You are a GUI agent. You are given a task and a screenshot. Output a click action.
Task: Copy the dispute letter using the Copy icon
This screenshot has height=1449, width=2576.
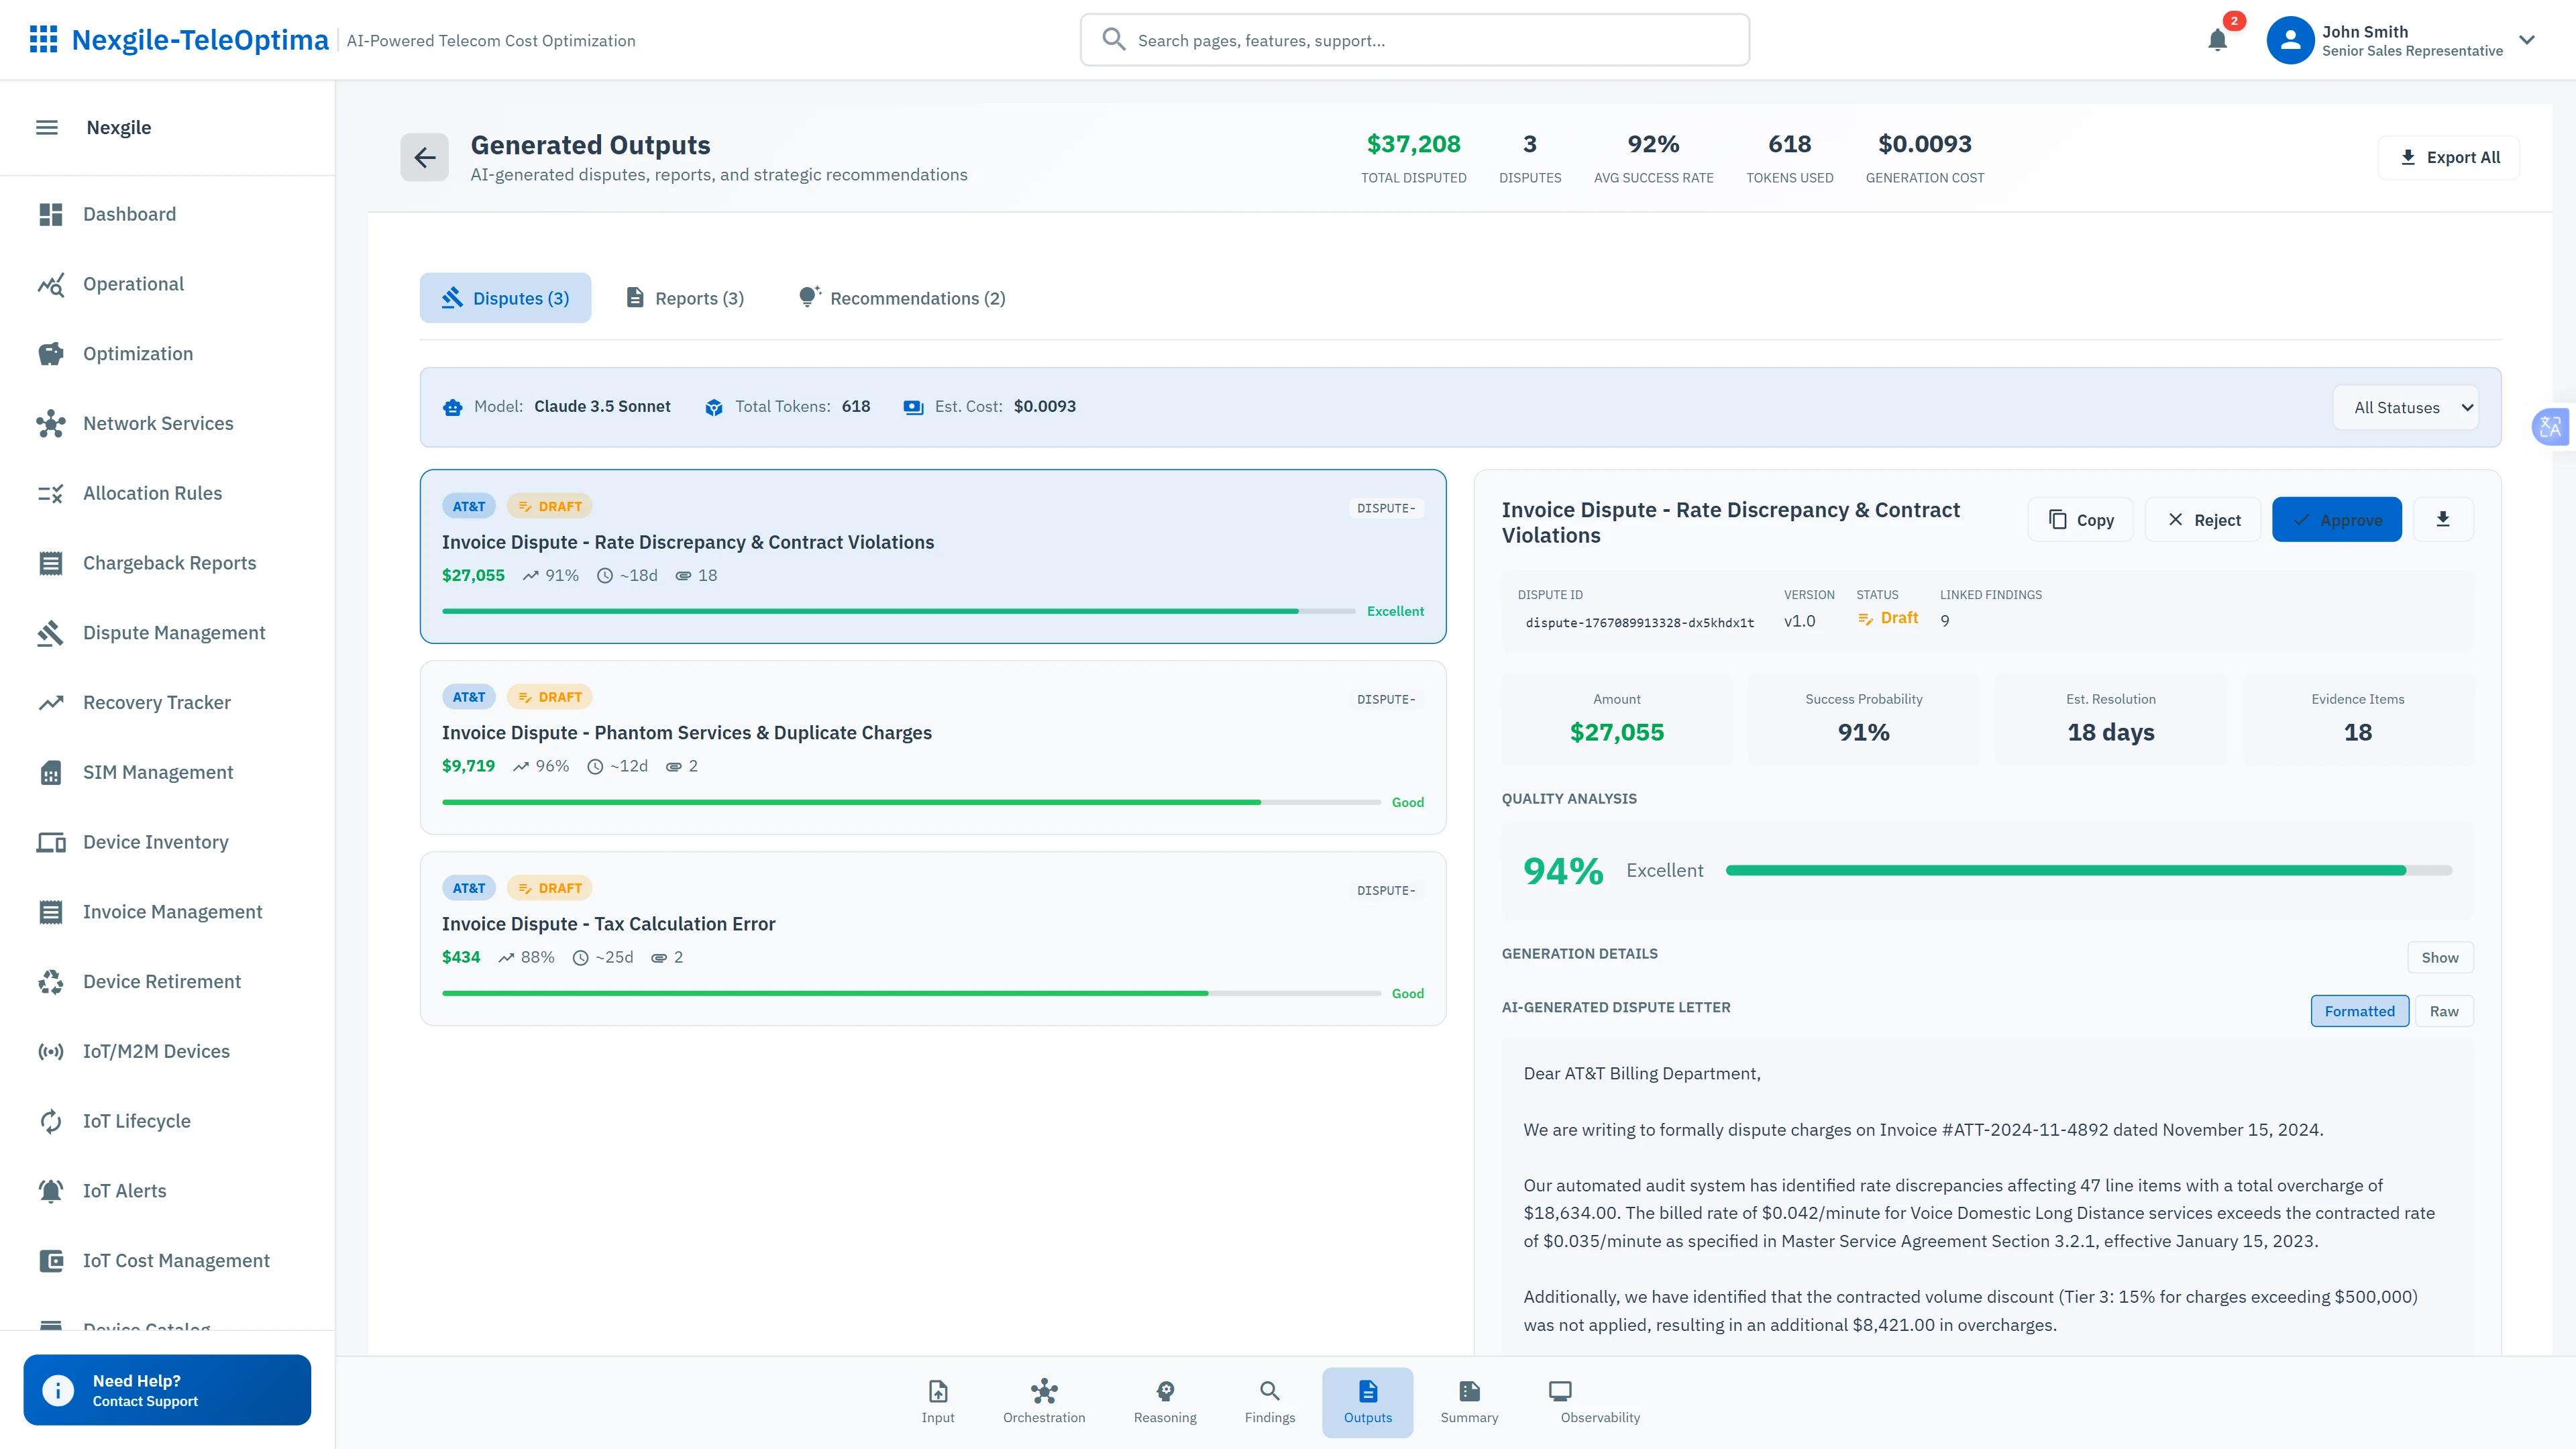click(x=2080, y=519)
